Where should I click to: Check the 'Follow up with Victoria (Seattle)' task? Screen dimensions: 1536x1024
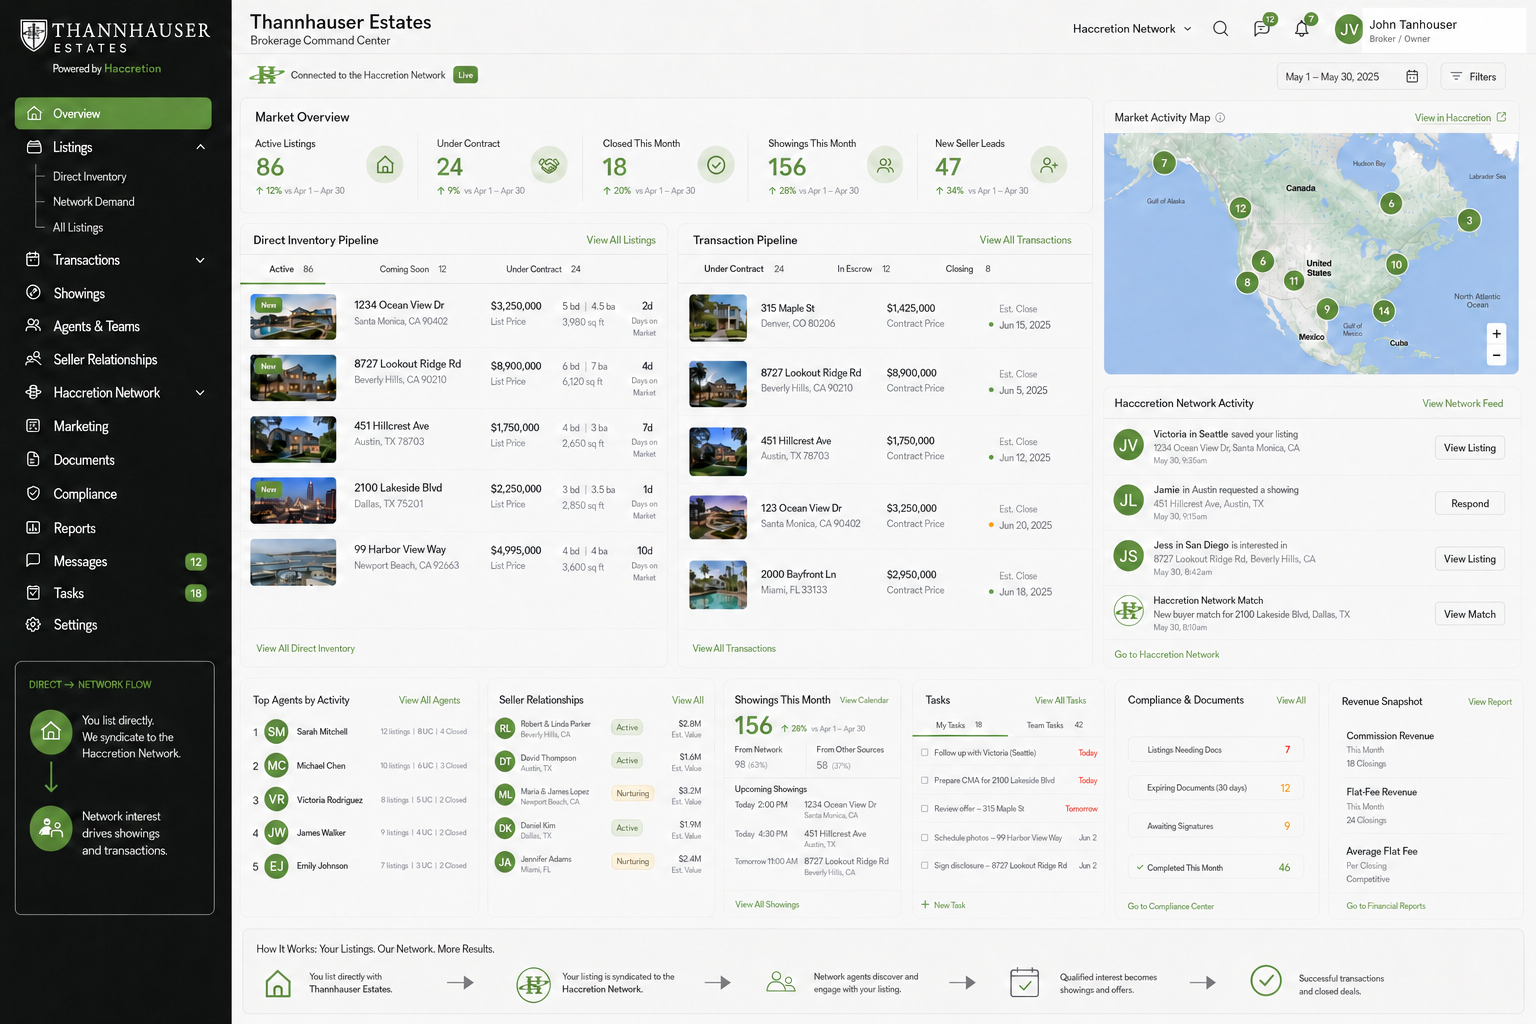(924, 753)
